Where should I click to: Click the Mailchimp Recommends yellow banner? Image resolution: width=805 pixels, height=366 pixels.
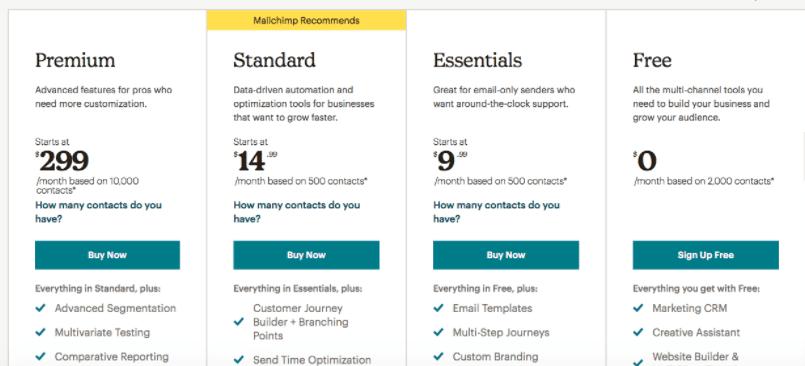pos(306,21)
